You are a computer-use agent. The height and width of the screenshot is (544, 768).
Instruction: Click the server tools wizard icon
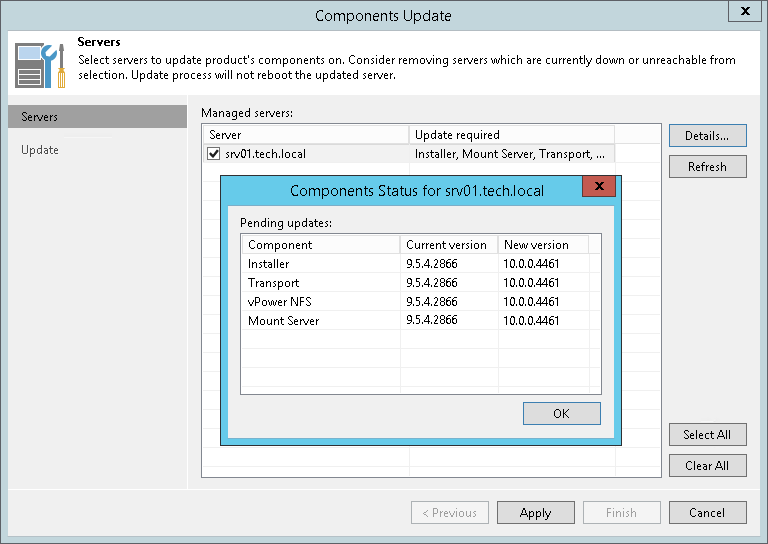point(41,63)
